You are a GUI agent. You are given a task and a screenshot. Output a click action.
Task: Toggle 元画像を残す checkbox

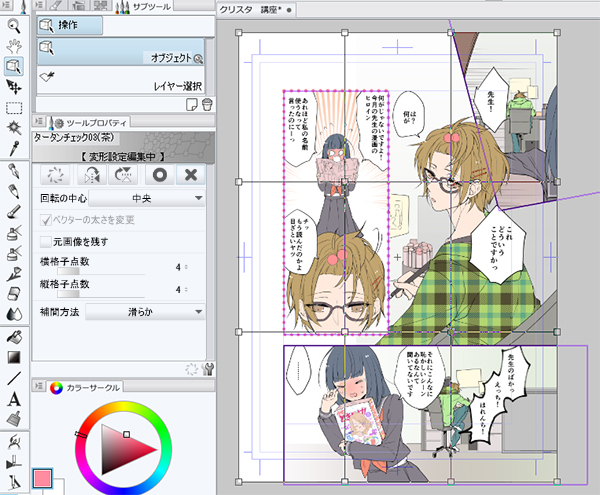46,242
